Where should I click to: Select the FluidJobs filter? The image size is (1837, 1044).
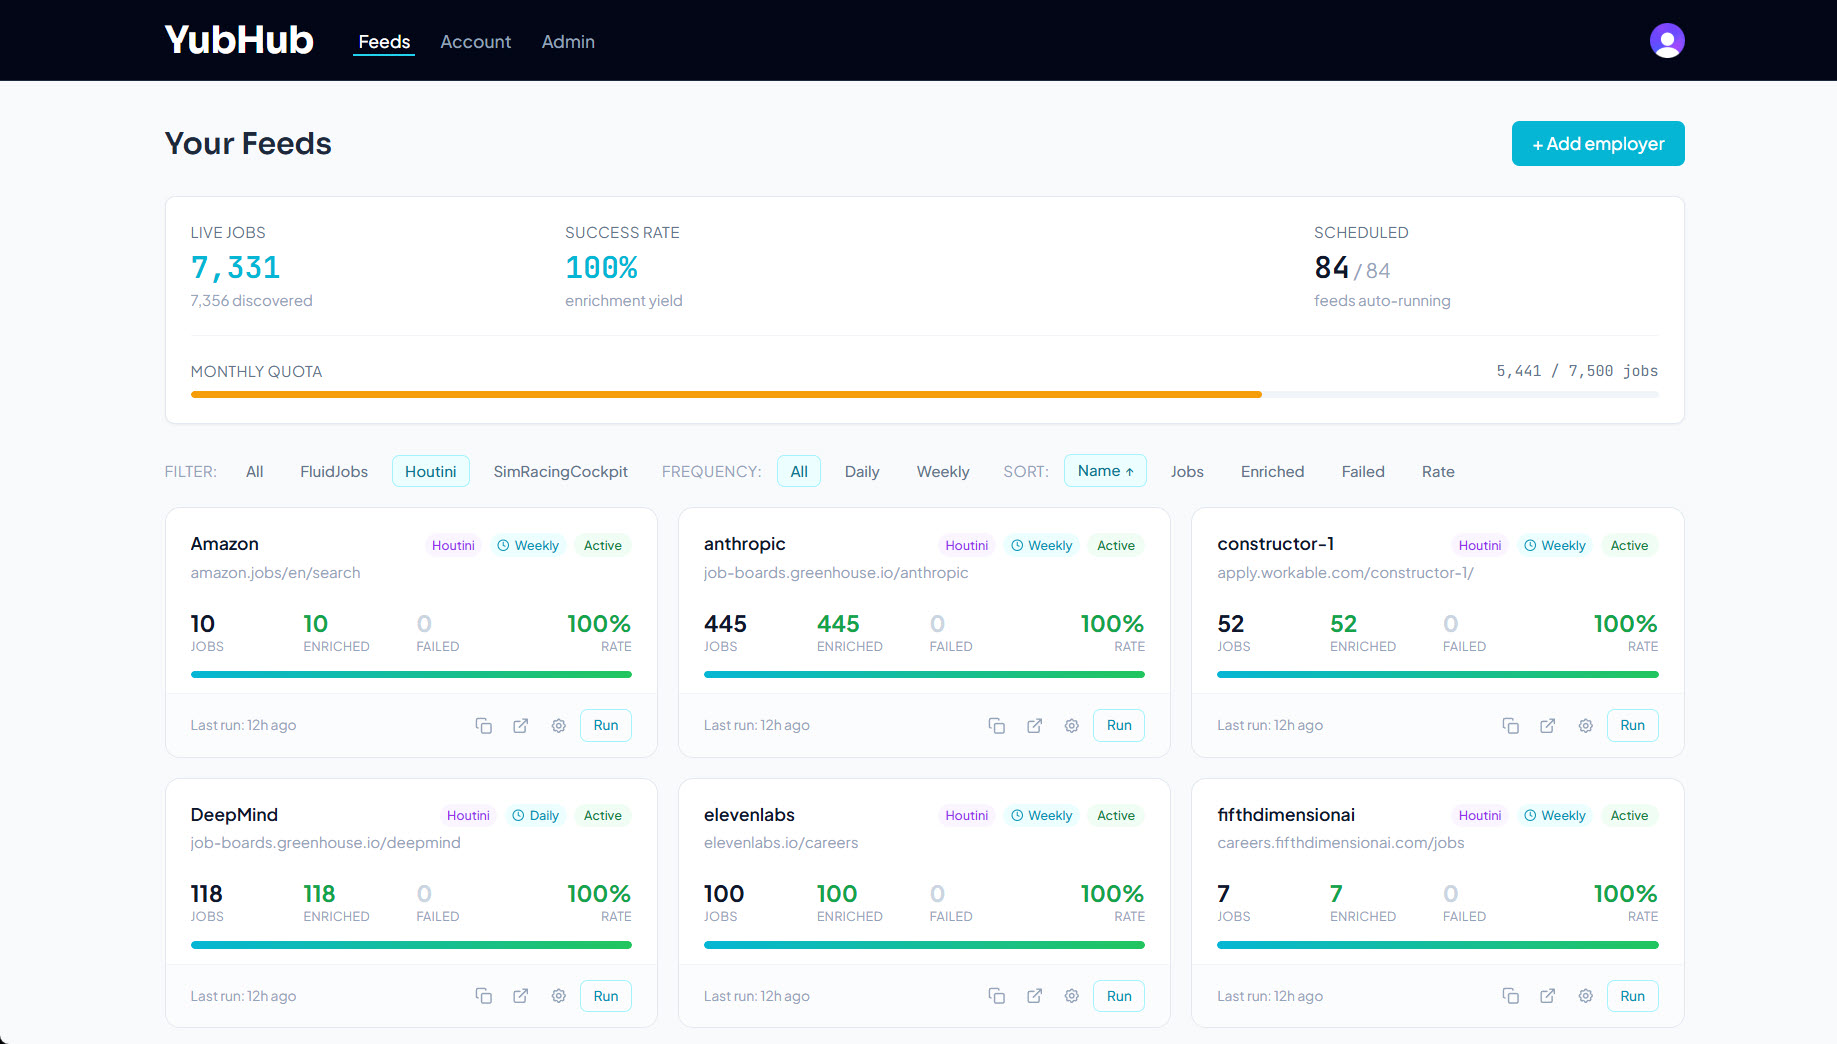click(334, 471)
